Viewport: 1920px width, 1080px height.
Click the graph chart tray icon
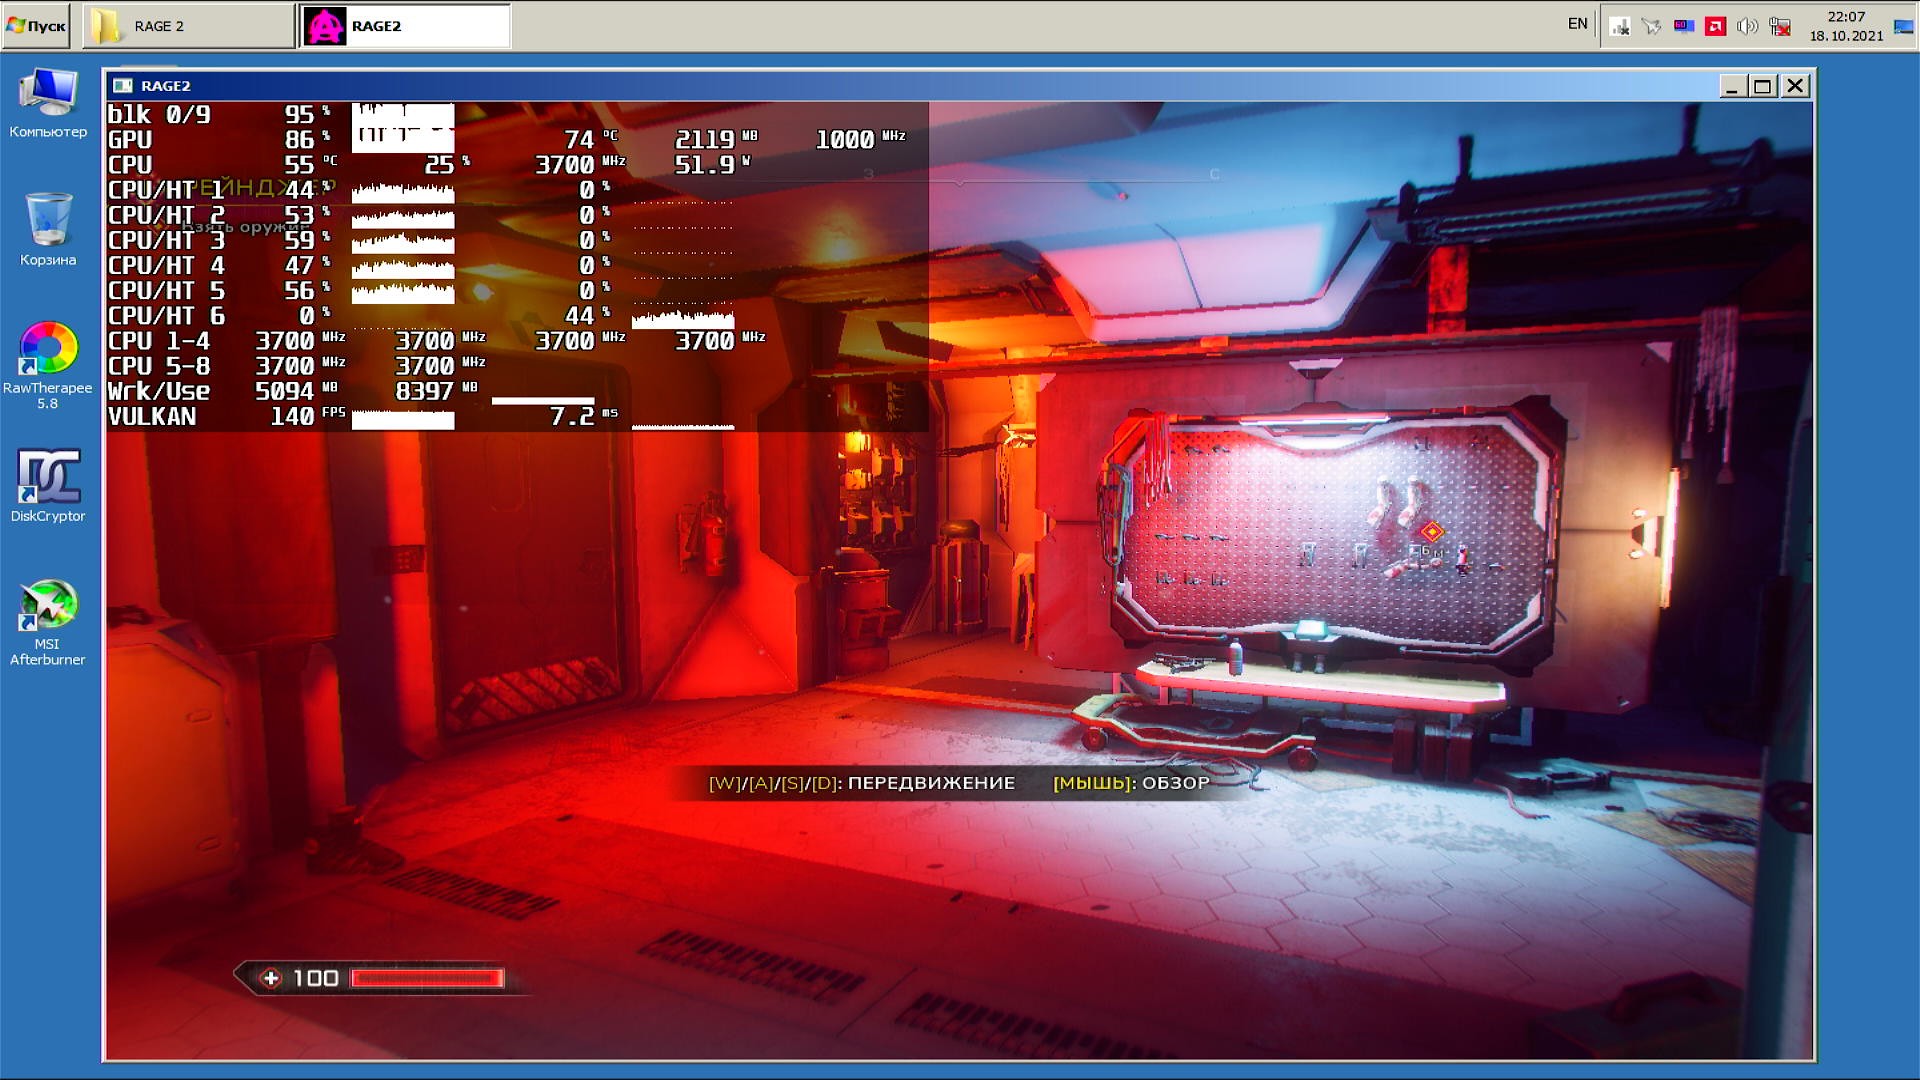(1620, 26)
